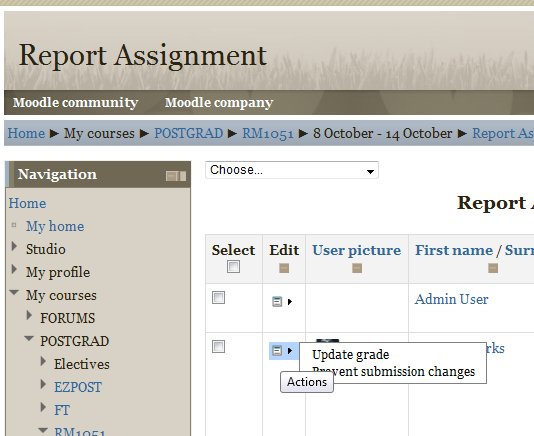Open the Admin User row edit icon
The height and width of the screenshot is (436, 534).
coord(277,301)
